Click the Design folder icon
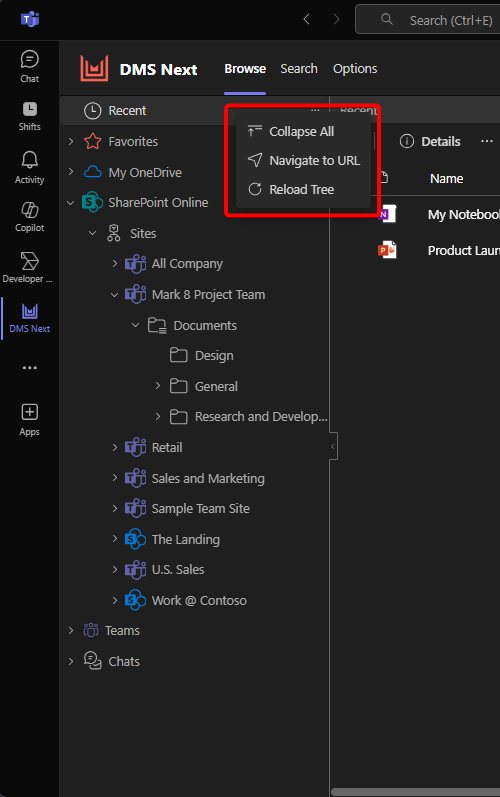Viewport: 500px width, 797px height. (x=178, y=355)
